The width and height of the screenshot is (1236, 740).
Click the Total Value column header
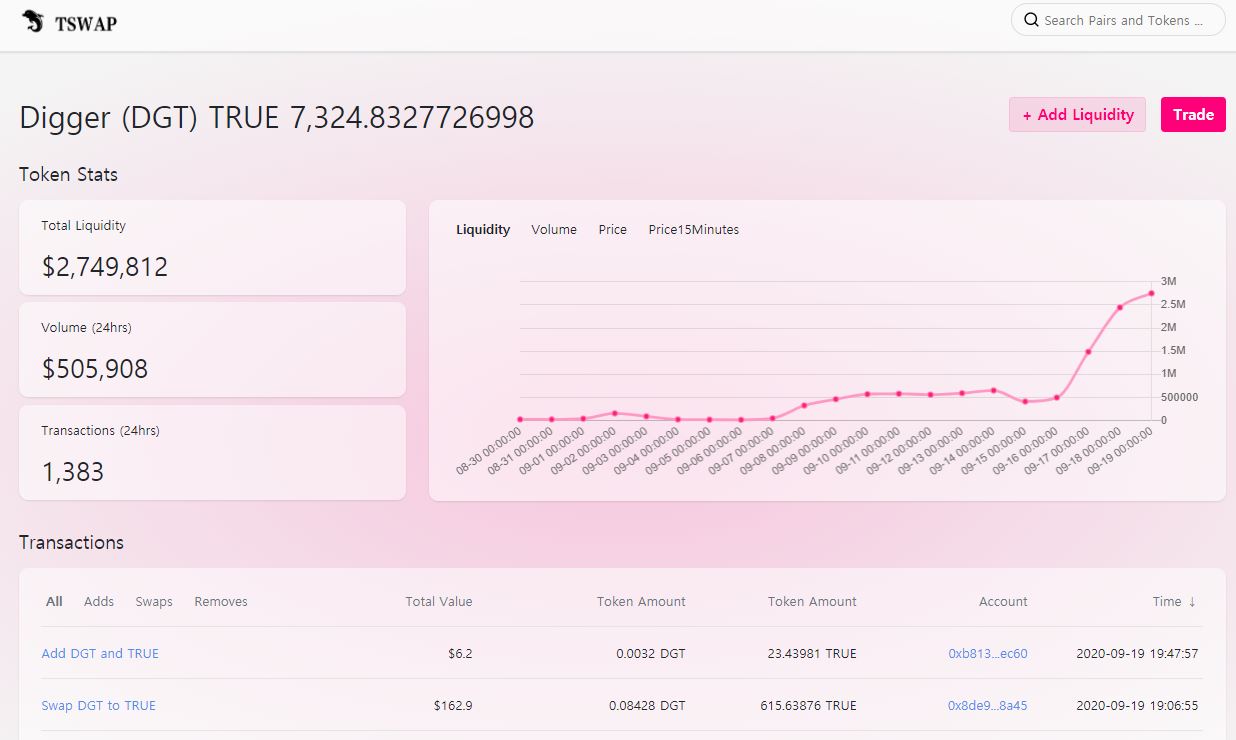pyautogui.click(x=439, y=602)
